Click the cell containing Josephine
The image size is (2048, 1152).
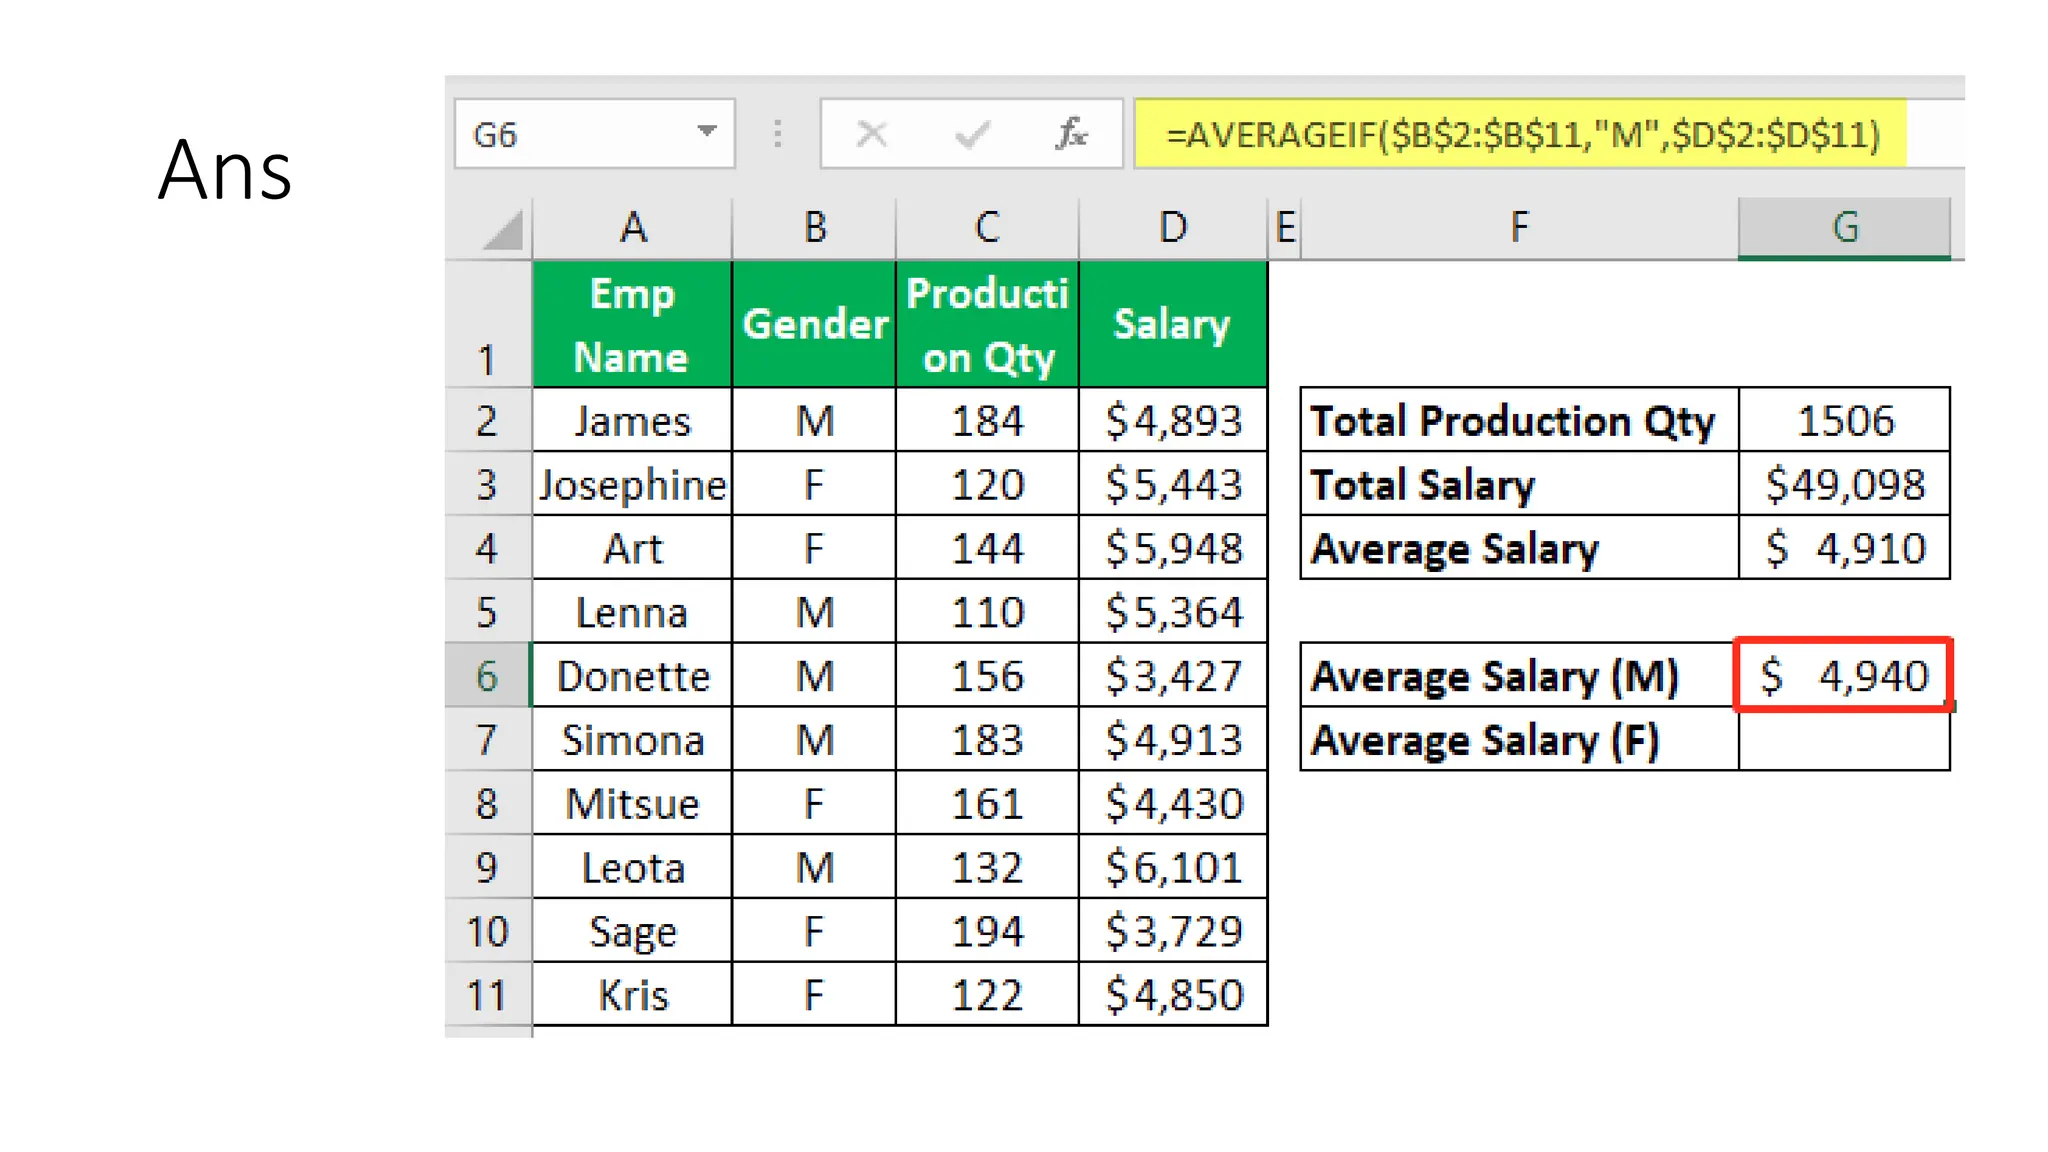(632, 485)
